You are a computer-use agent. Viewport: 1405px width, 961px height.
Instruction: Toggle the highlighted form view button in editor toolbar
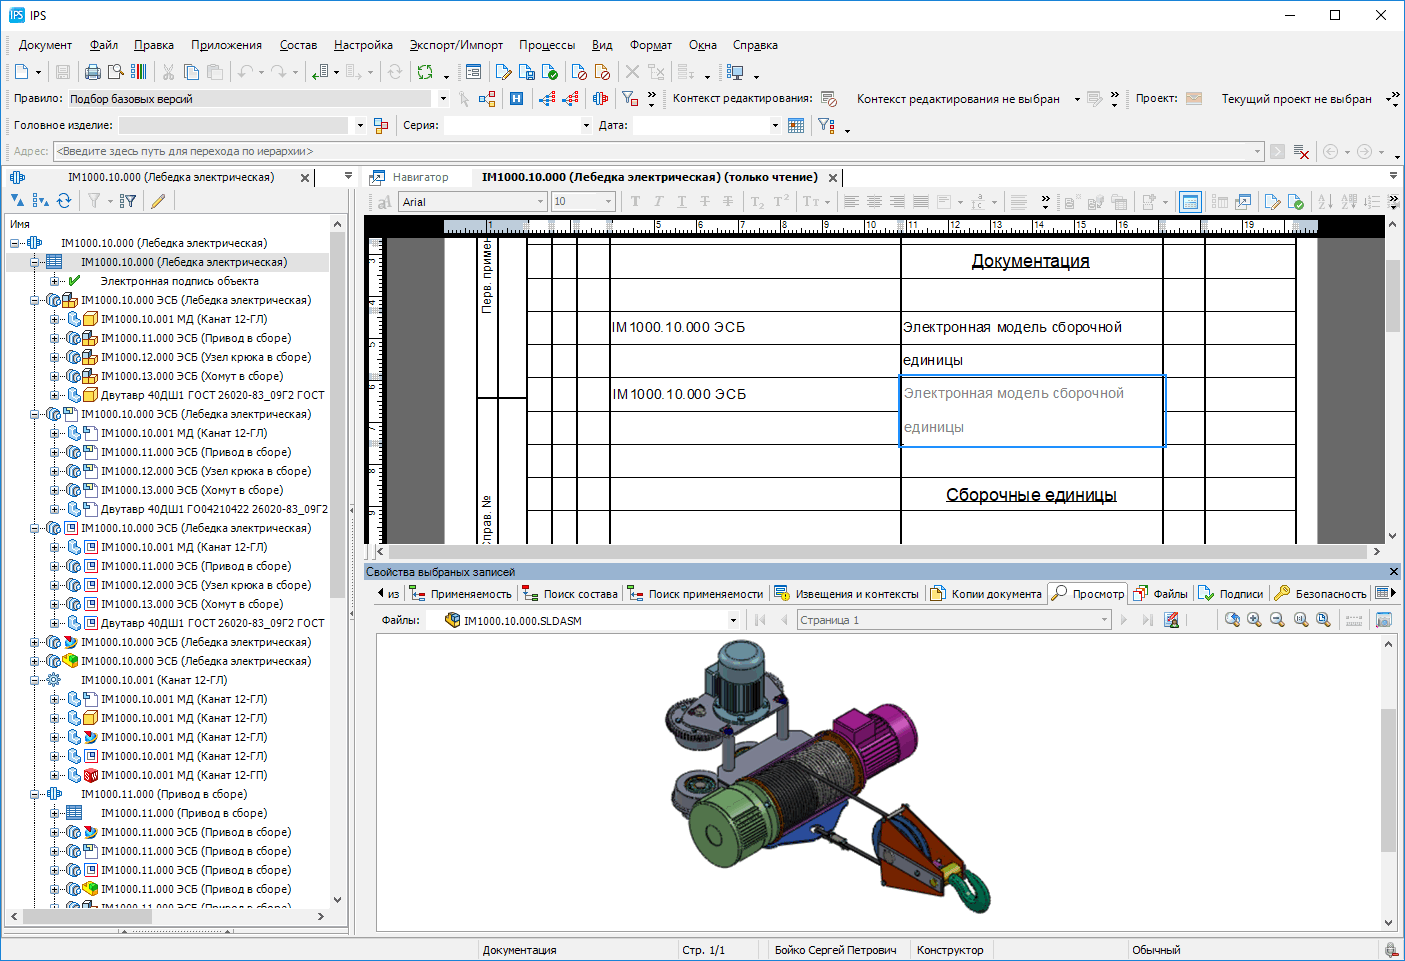tap(1190, 202)
